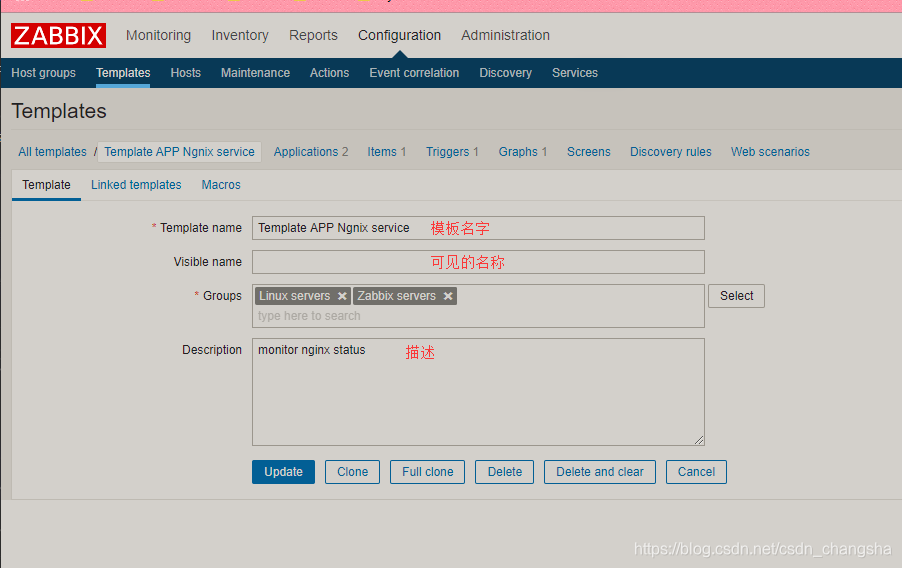Image resolution: width=902 pixels, height=568 pixels.
Task: Open Discovery rules link
Action: click(670, 152)
